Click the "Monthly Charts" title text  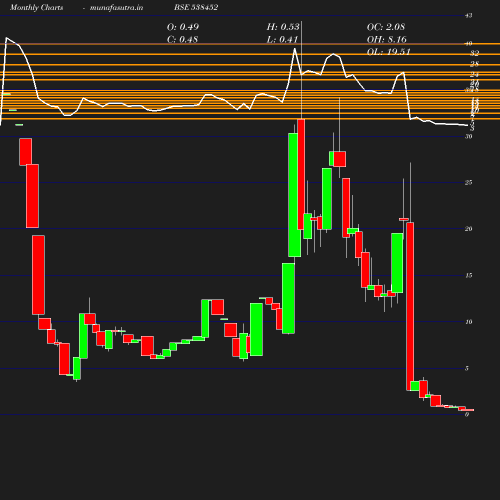tap(36, 7)
